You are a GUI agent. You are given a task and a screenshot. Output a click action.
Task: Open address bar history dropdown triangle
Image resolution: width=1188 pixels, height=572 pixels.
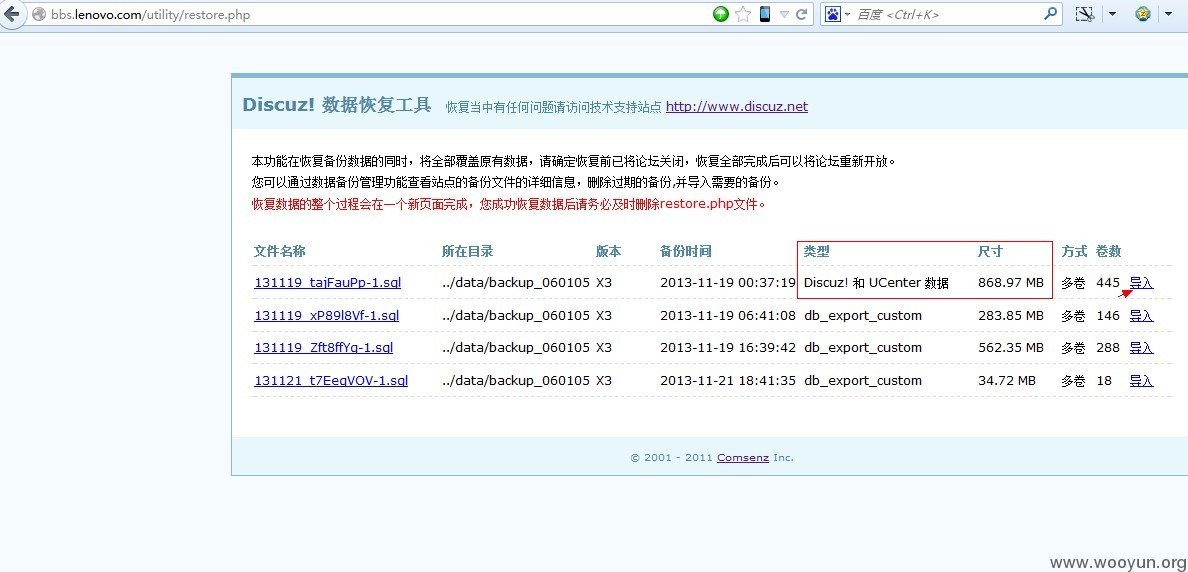[784, 14]
